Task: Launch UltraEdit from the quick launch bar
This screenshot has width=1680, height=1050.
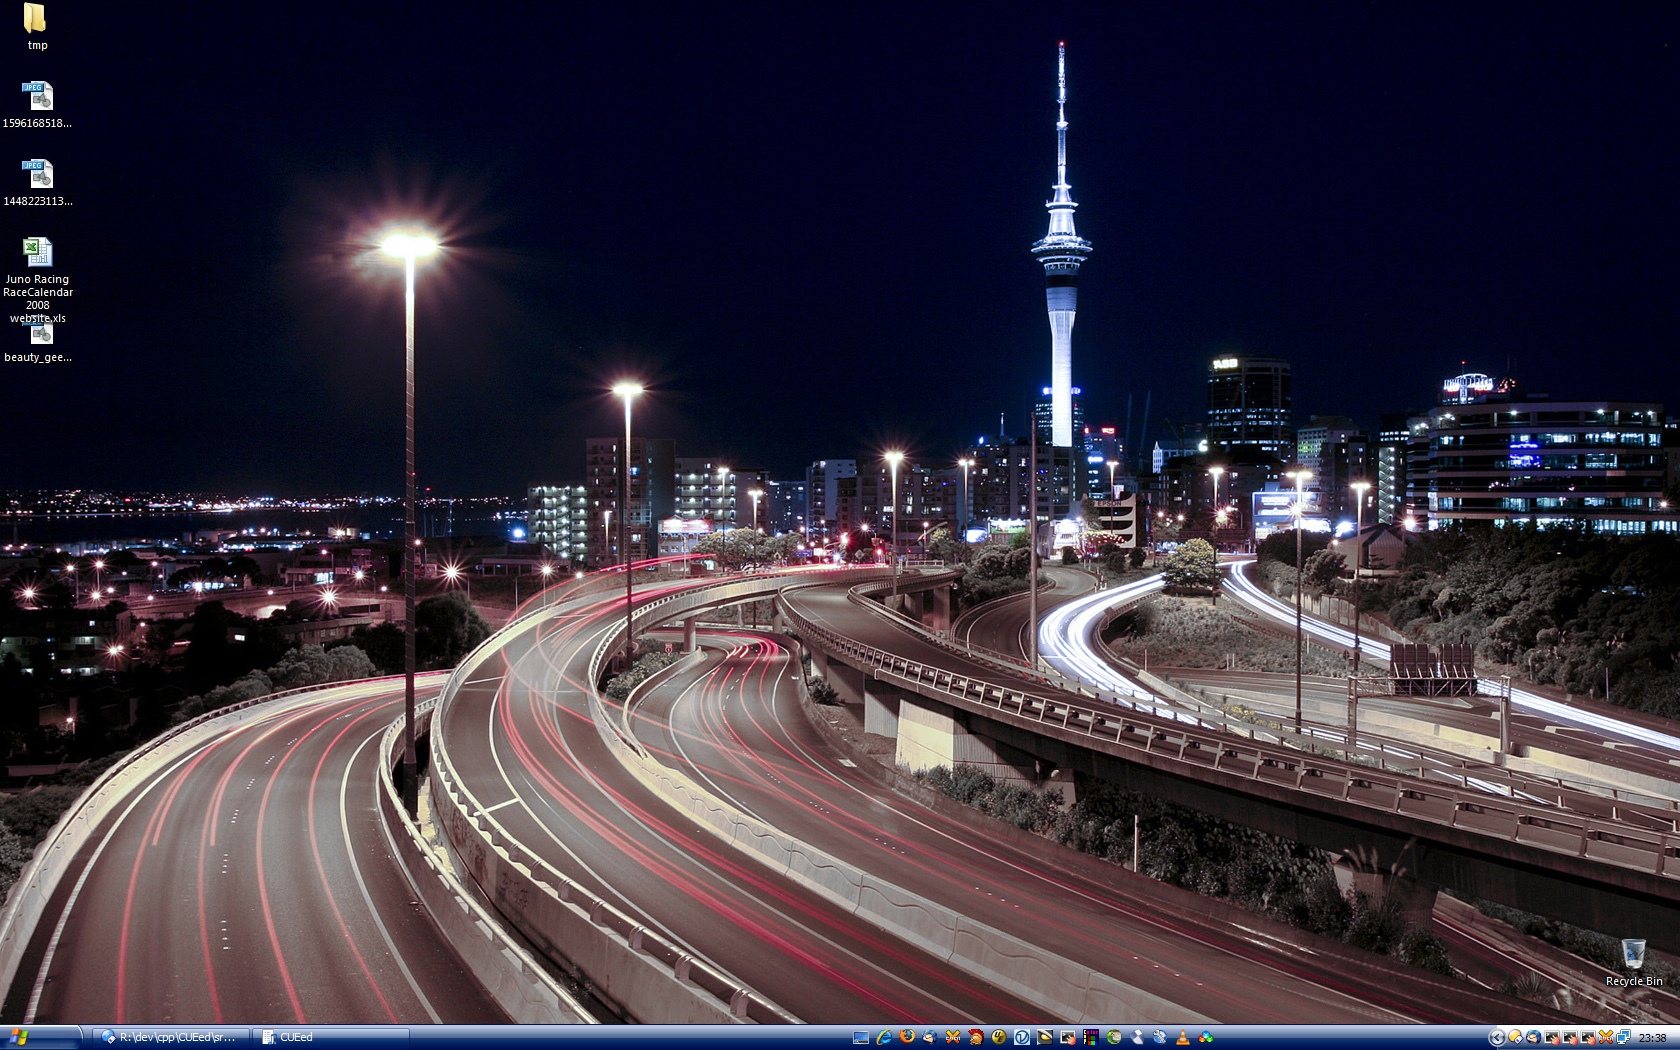Action: 999,1037
